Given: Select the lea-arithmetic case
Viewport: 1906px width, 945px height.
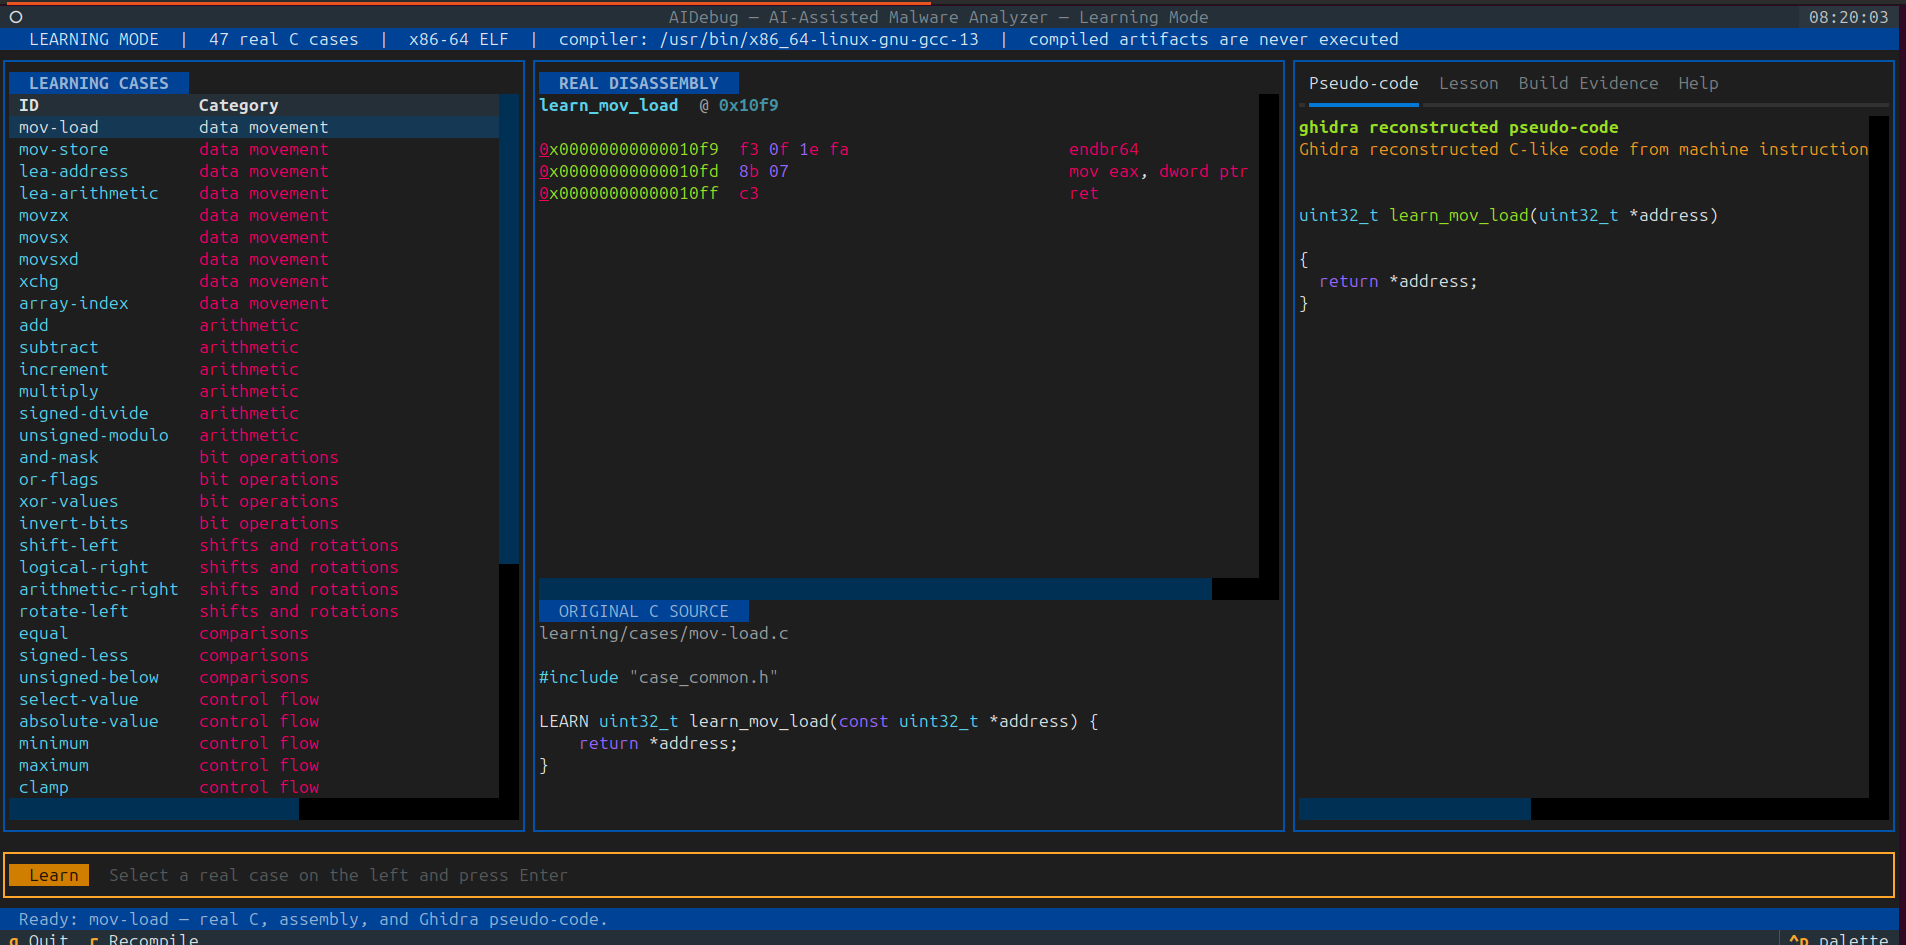Looking at the screenshot, I should pyautogui.click(x=254, y=193).
